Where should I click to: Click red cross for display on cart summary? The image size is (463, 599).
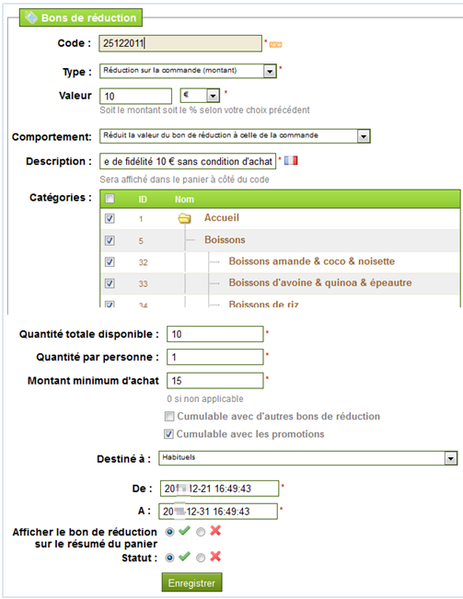click(215, 531)
